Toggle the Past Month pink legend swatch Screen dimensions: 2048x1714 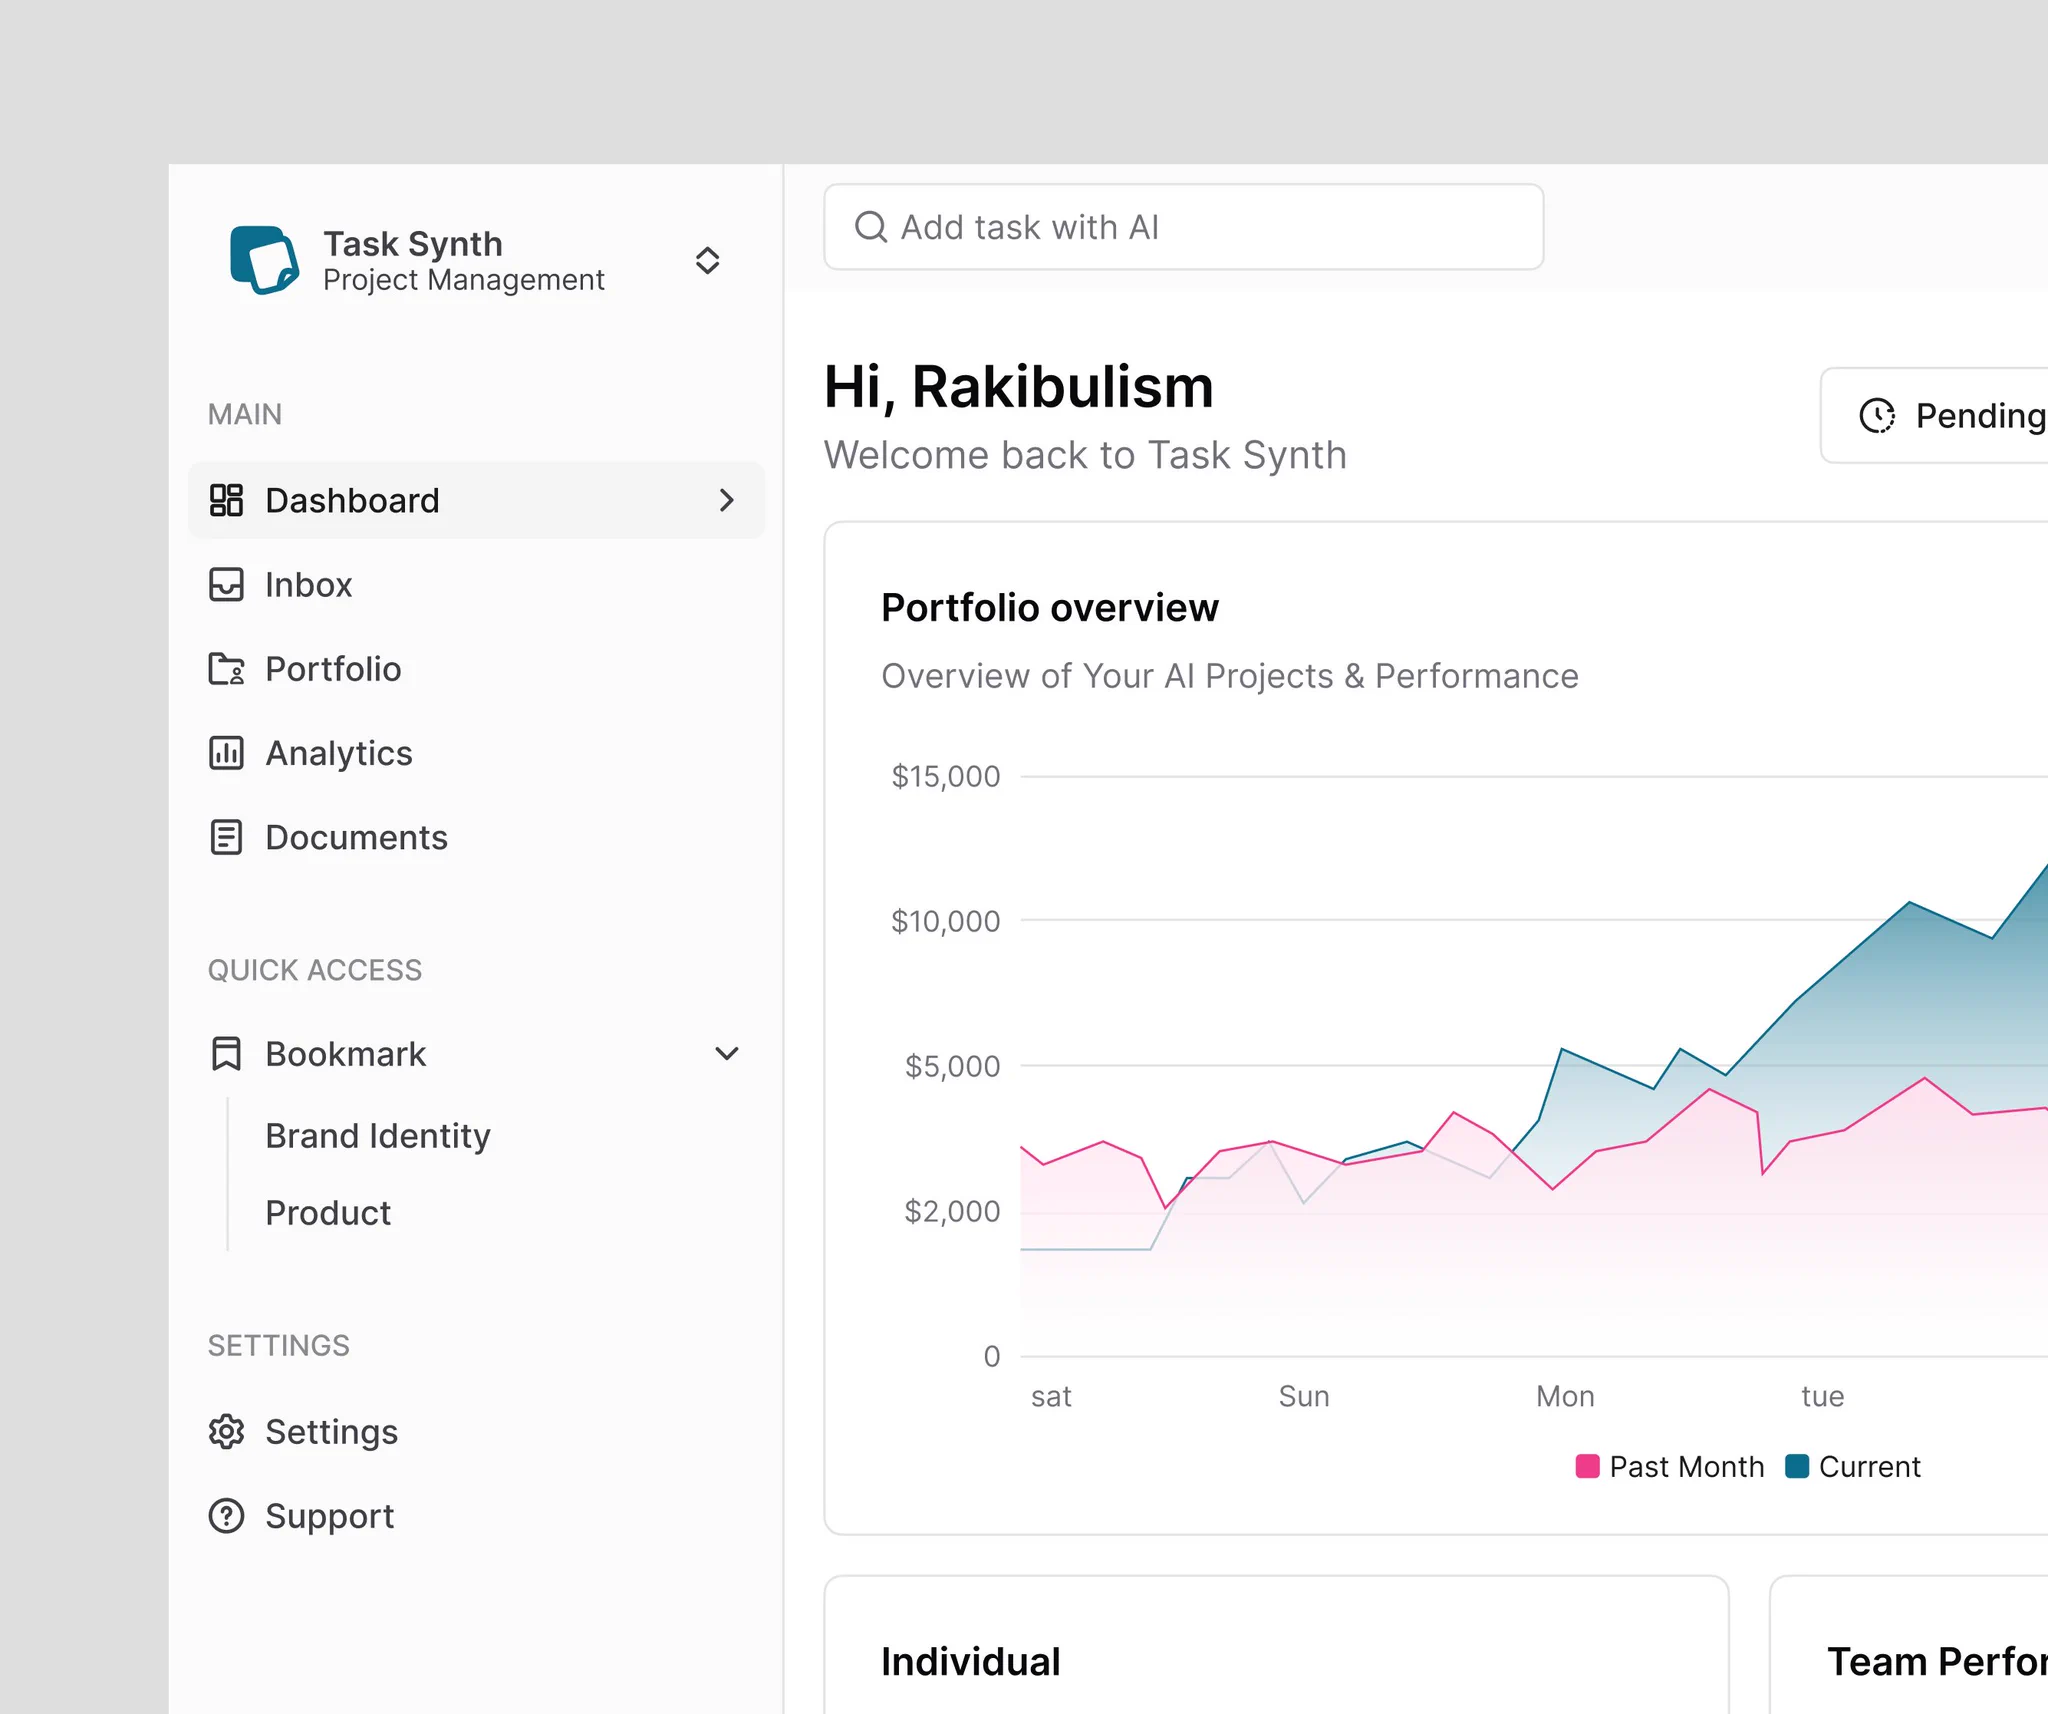(x=1587, y=1466)
